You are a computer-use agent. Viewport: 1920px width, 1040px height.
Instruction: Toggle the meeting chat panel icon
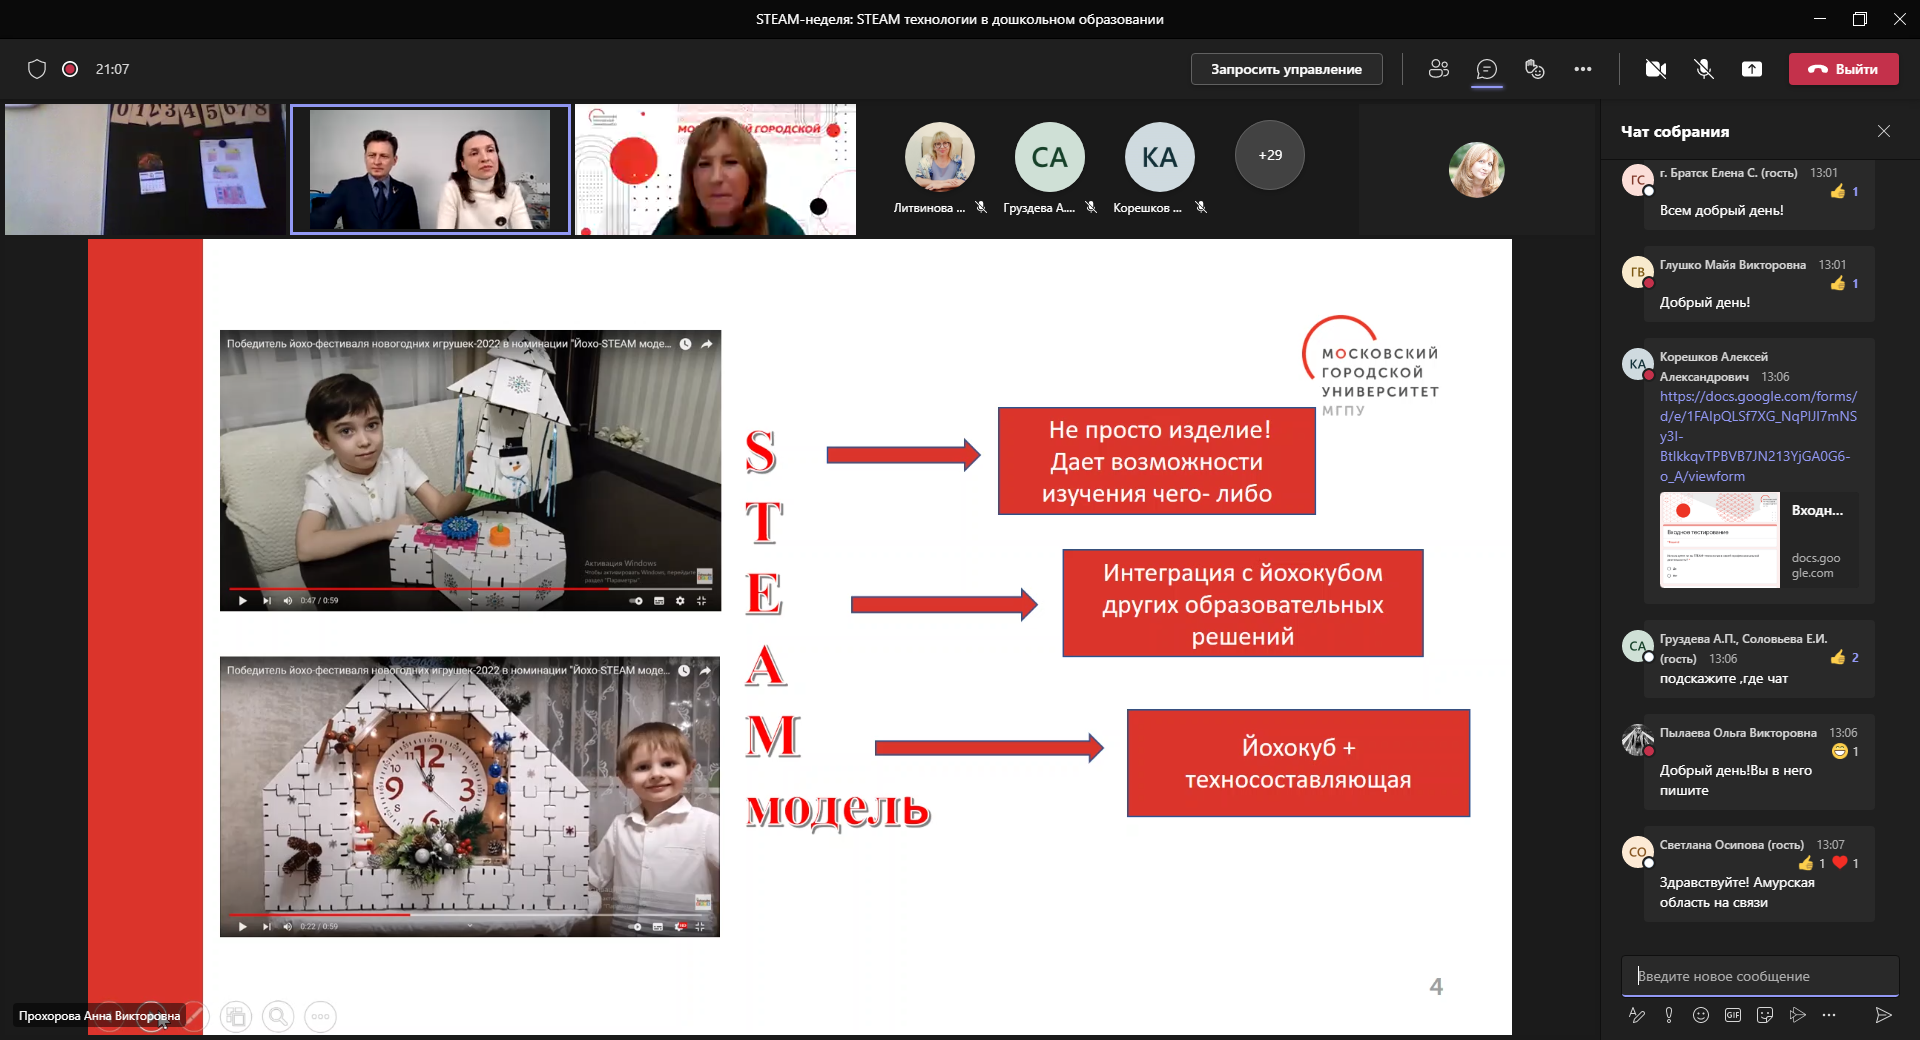point(1487,69)
